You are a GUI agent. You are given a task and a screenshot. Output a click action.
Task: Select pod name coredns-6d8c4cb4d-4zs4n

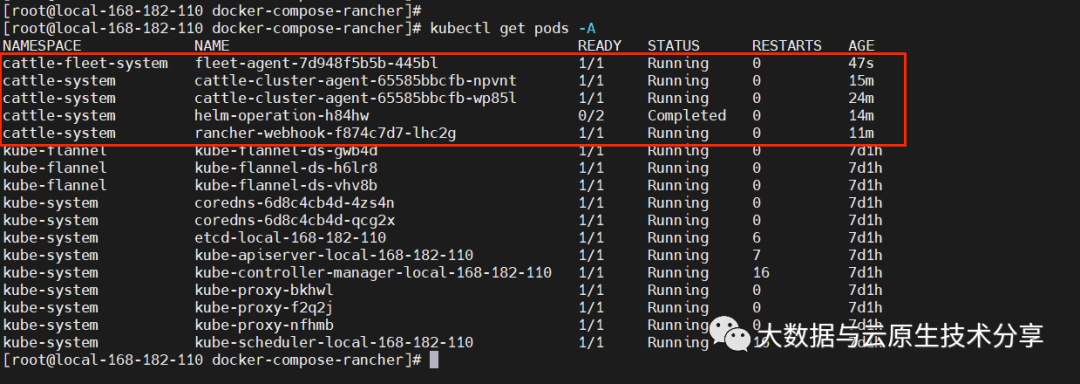pos(295,203)
